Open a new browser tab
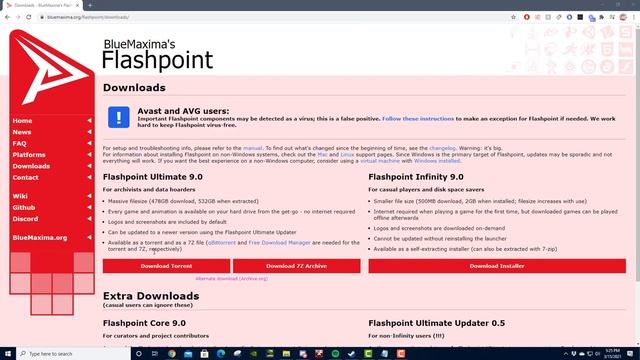 (90, 5)
